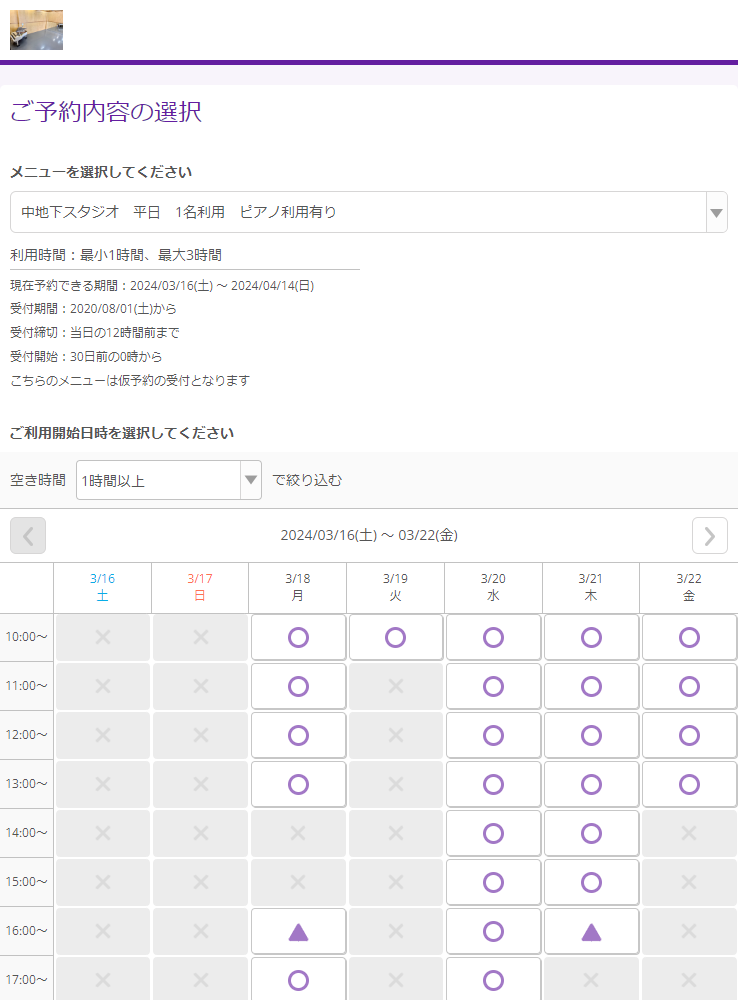Select the 10:00 slot on Monday 3/18
Viewport: 738px width, 1000px height.
coord(298,637)
